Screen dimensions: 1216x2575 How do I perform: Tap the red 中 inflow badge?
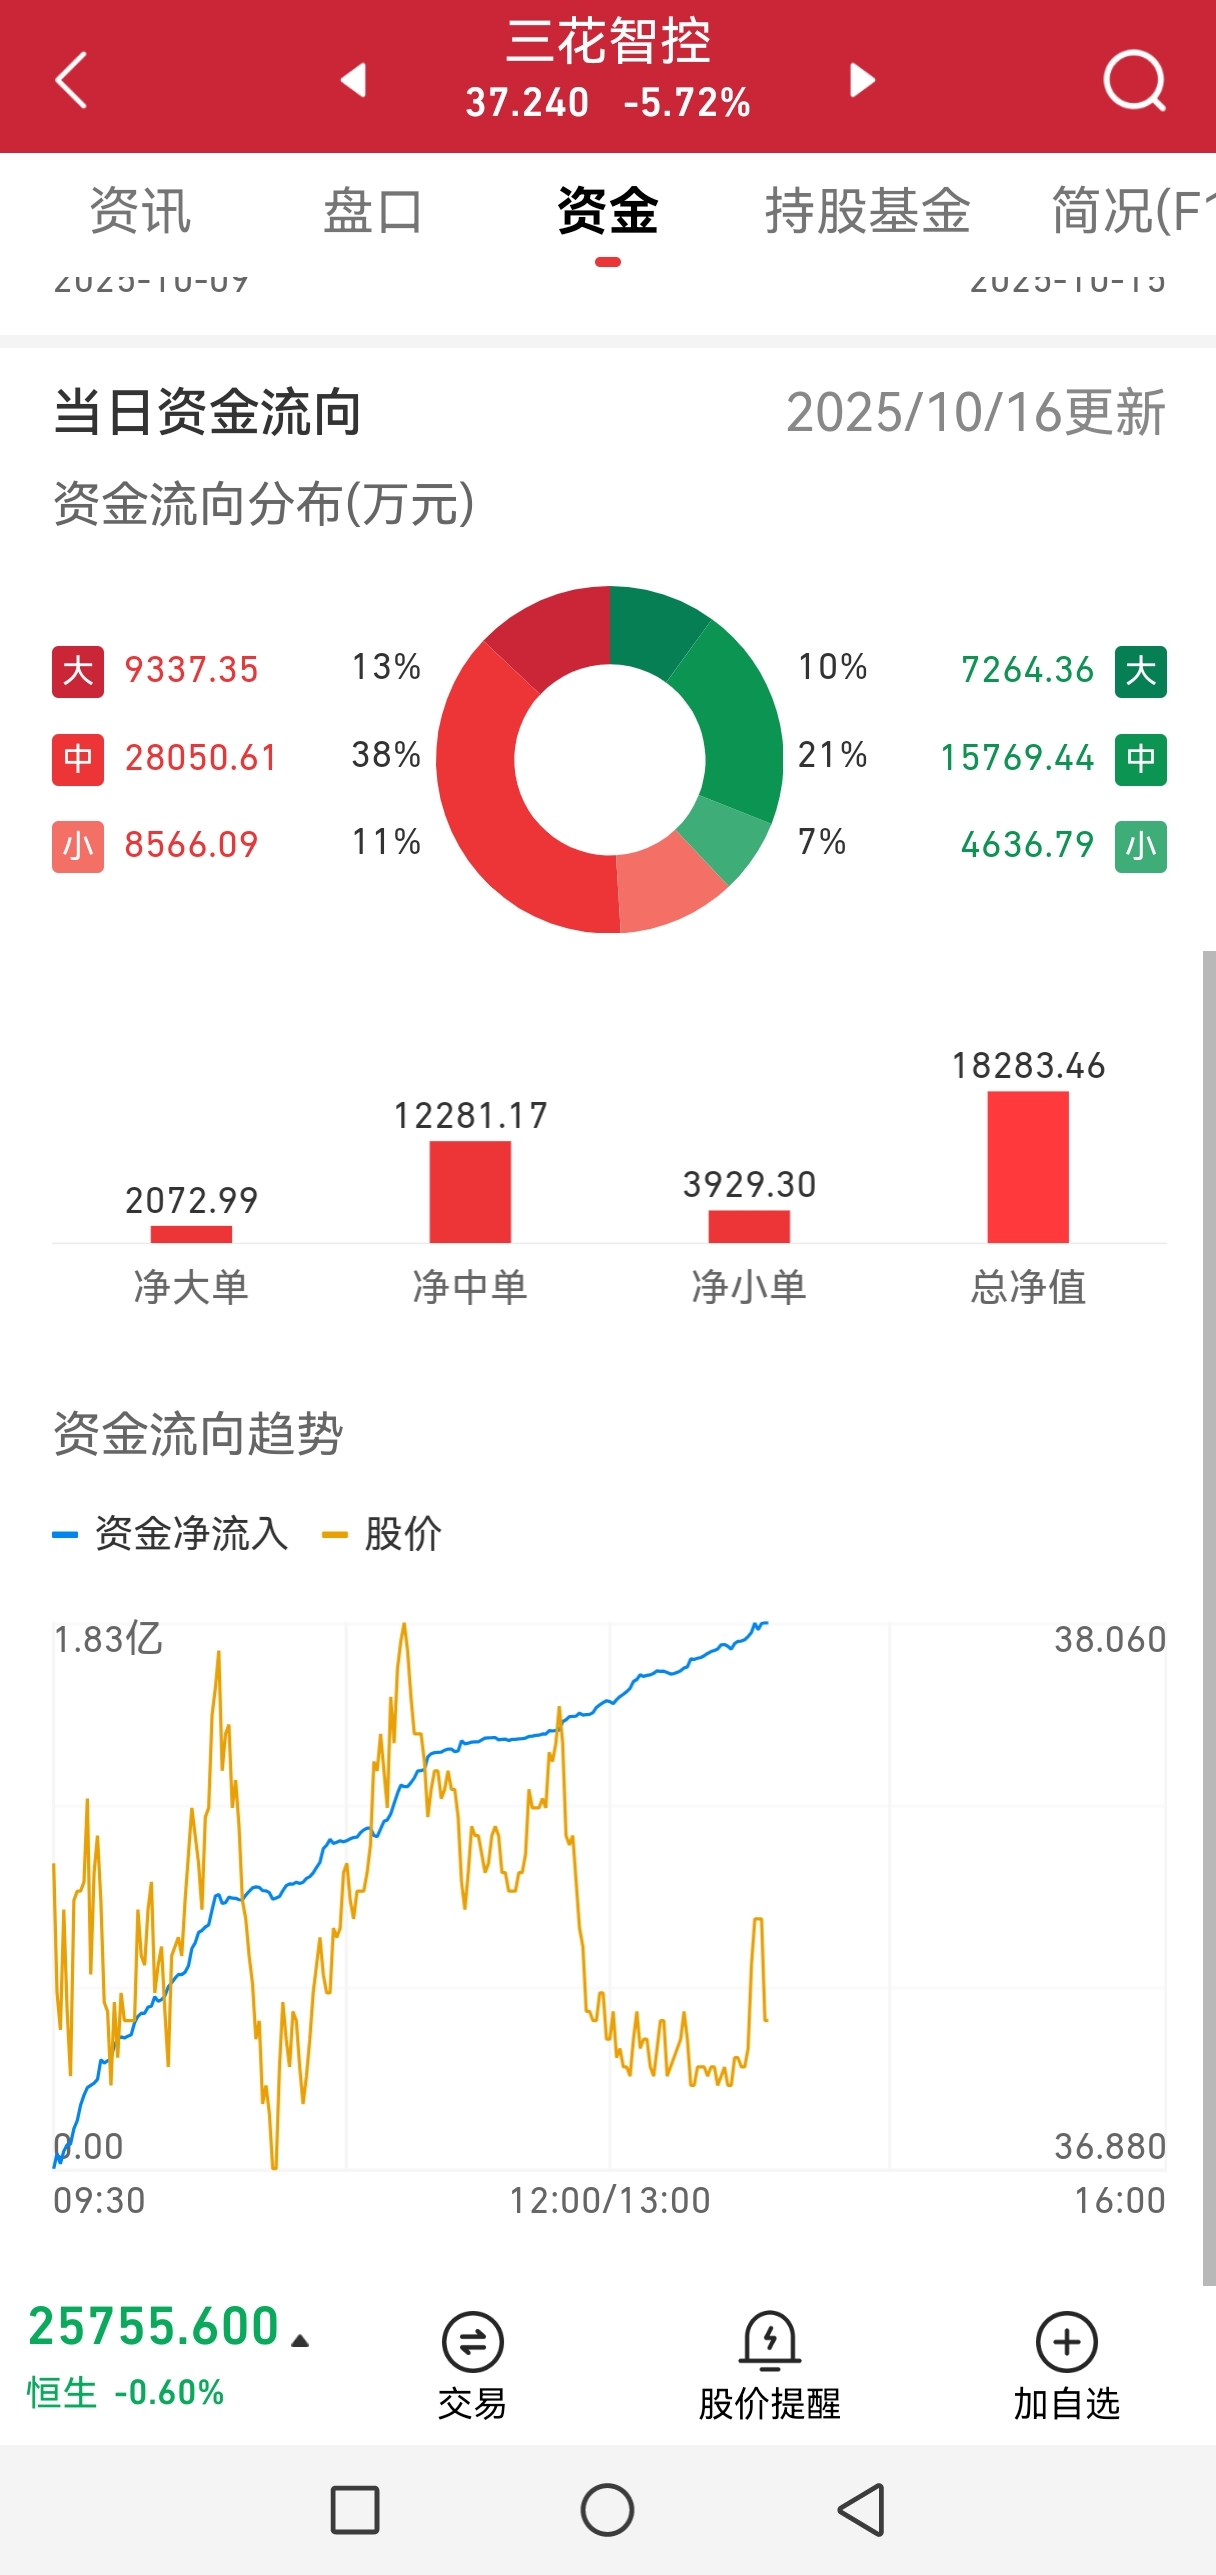pyautogui.click(x=78, y=759)
